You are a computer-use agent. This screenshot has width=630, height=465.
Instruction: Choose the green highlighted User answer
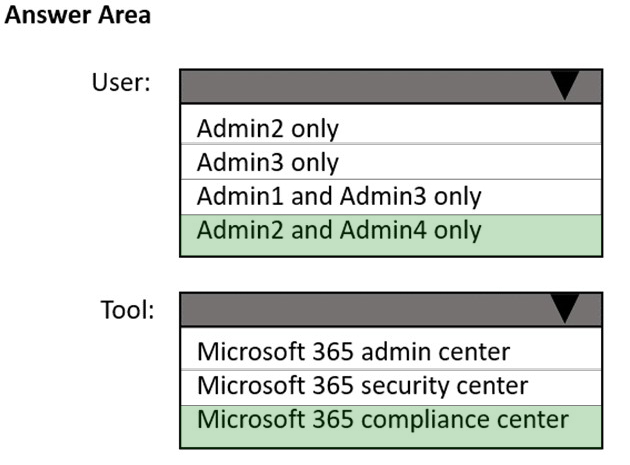(x=391, y=235)
